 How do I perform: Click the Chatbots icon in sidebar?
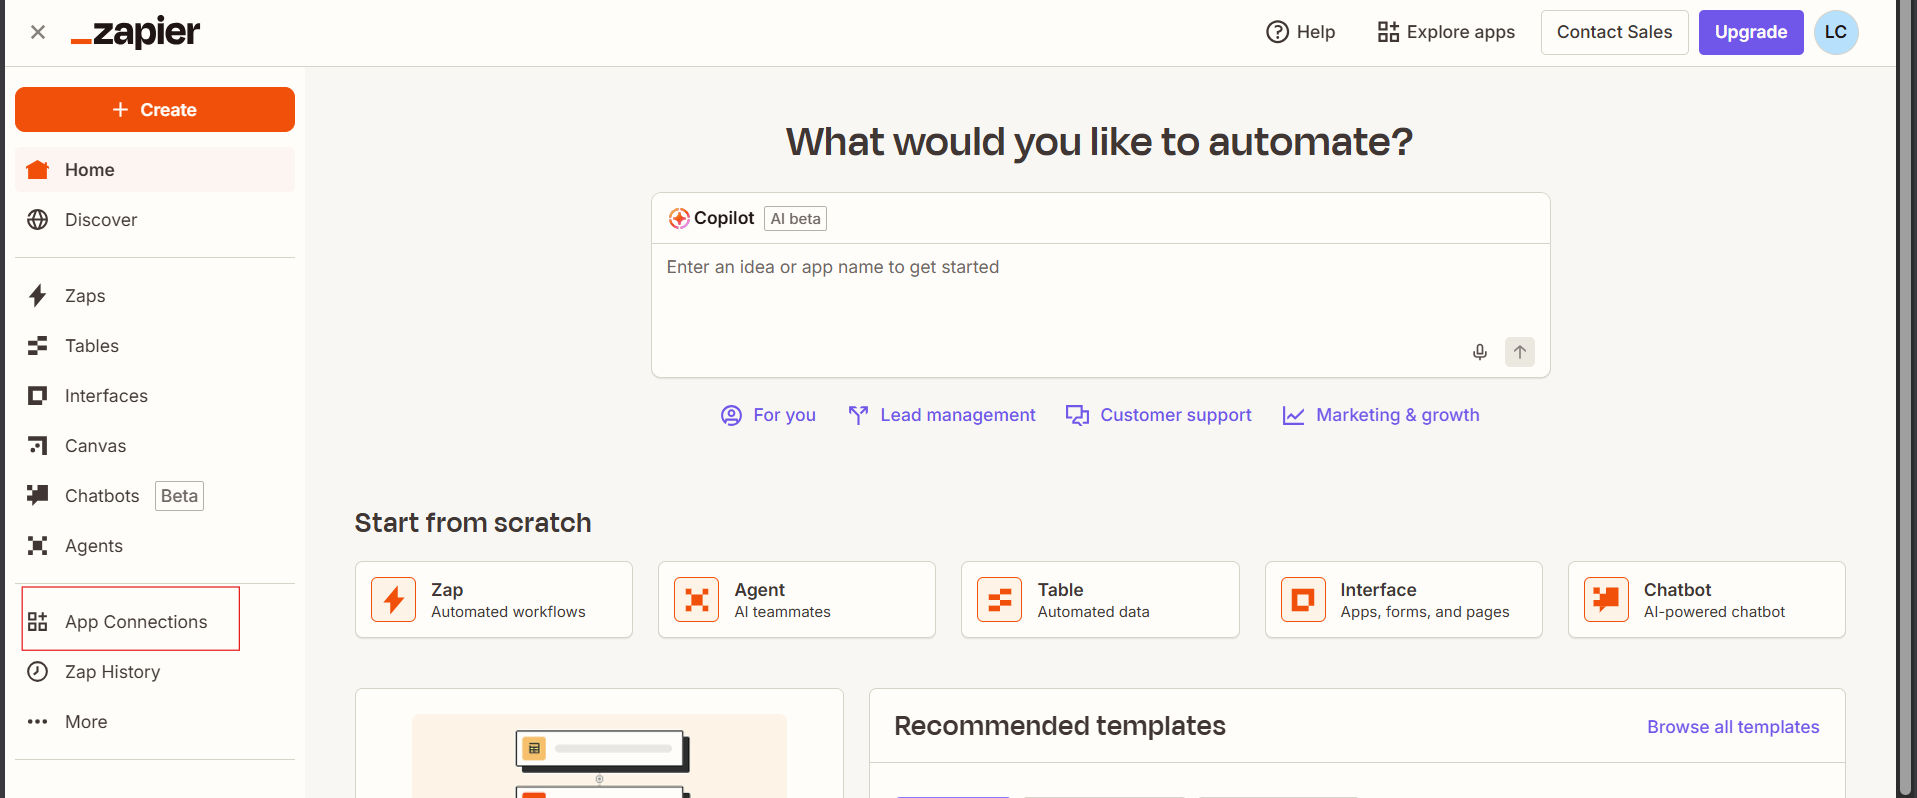(x=38, y=495)
